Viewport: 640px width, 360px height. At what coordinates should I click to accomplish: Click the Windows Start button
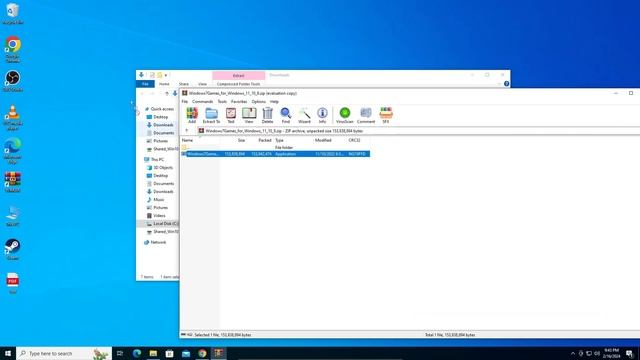(x=8, y=353)
